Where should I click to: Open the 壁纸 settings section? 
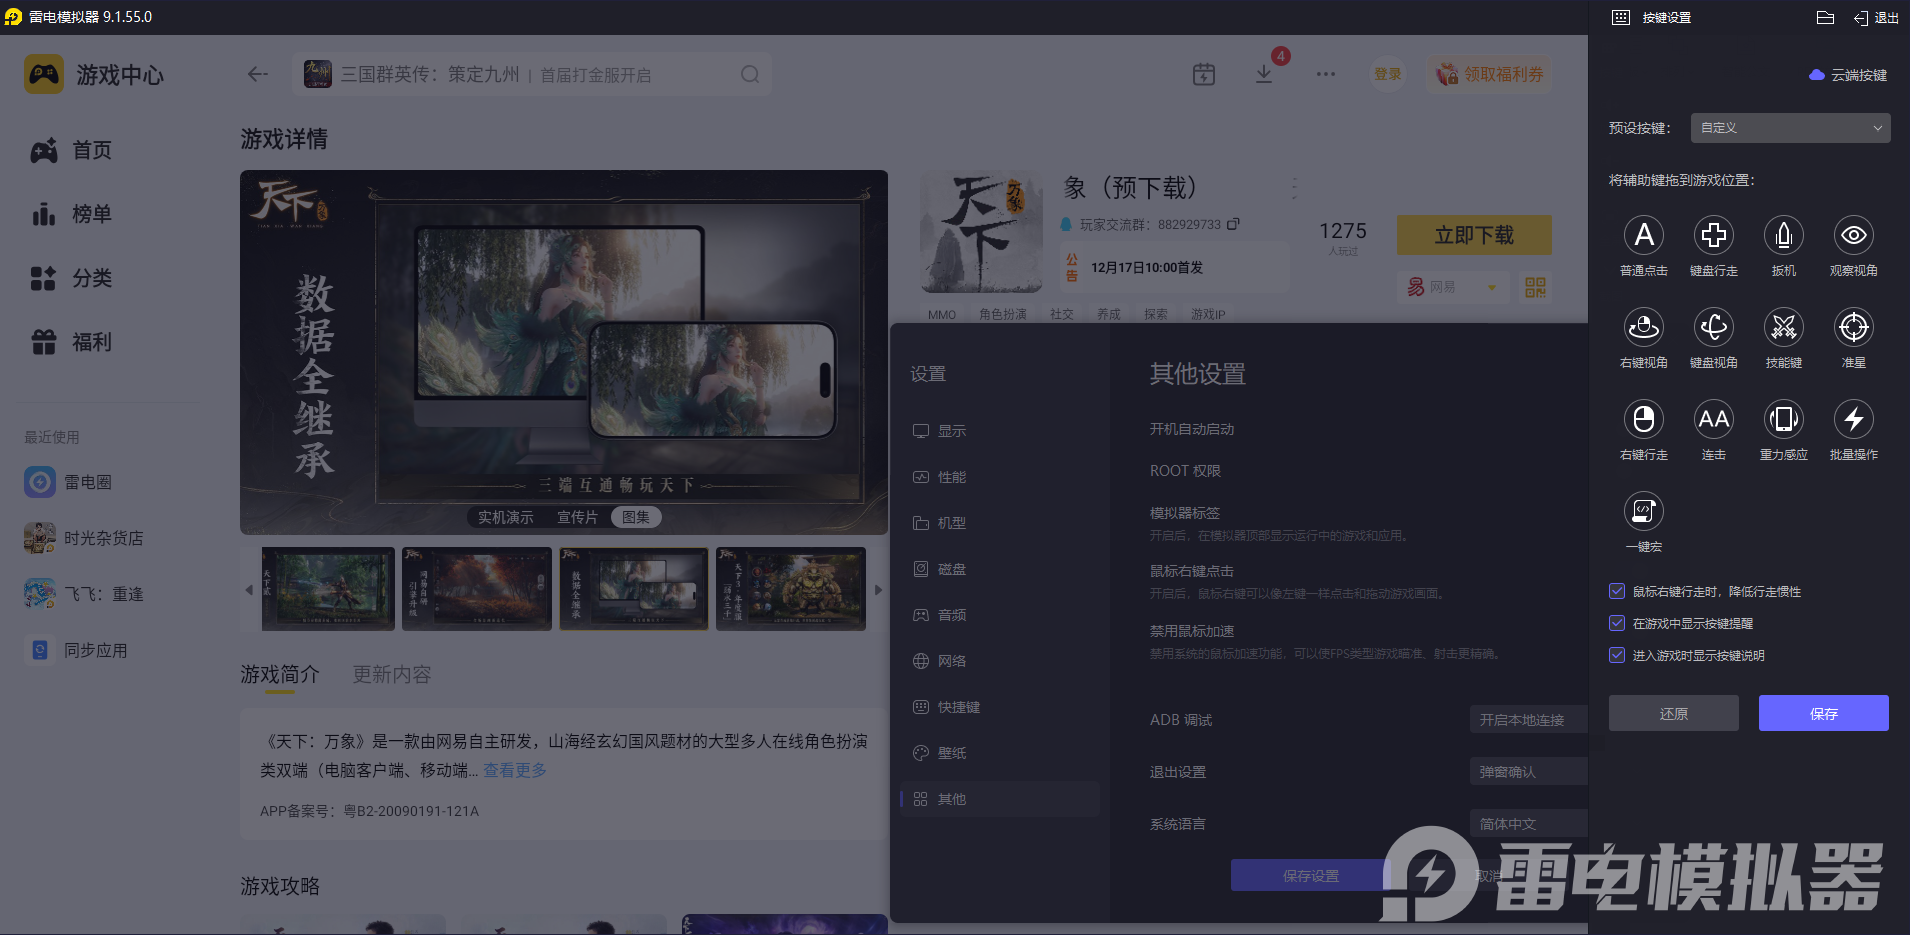[1000, 753]
